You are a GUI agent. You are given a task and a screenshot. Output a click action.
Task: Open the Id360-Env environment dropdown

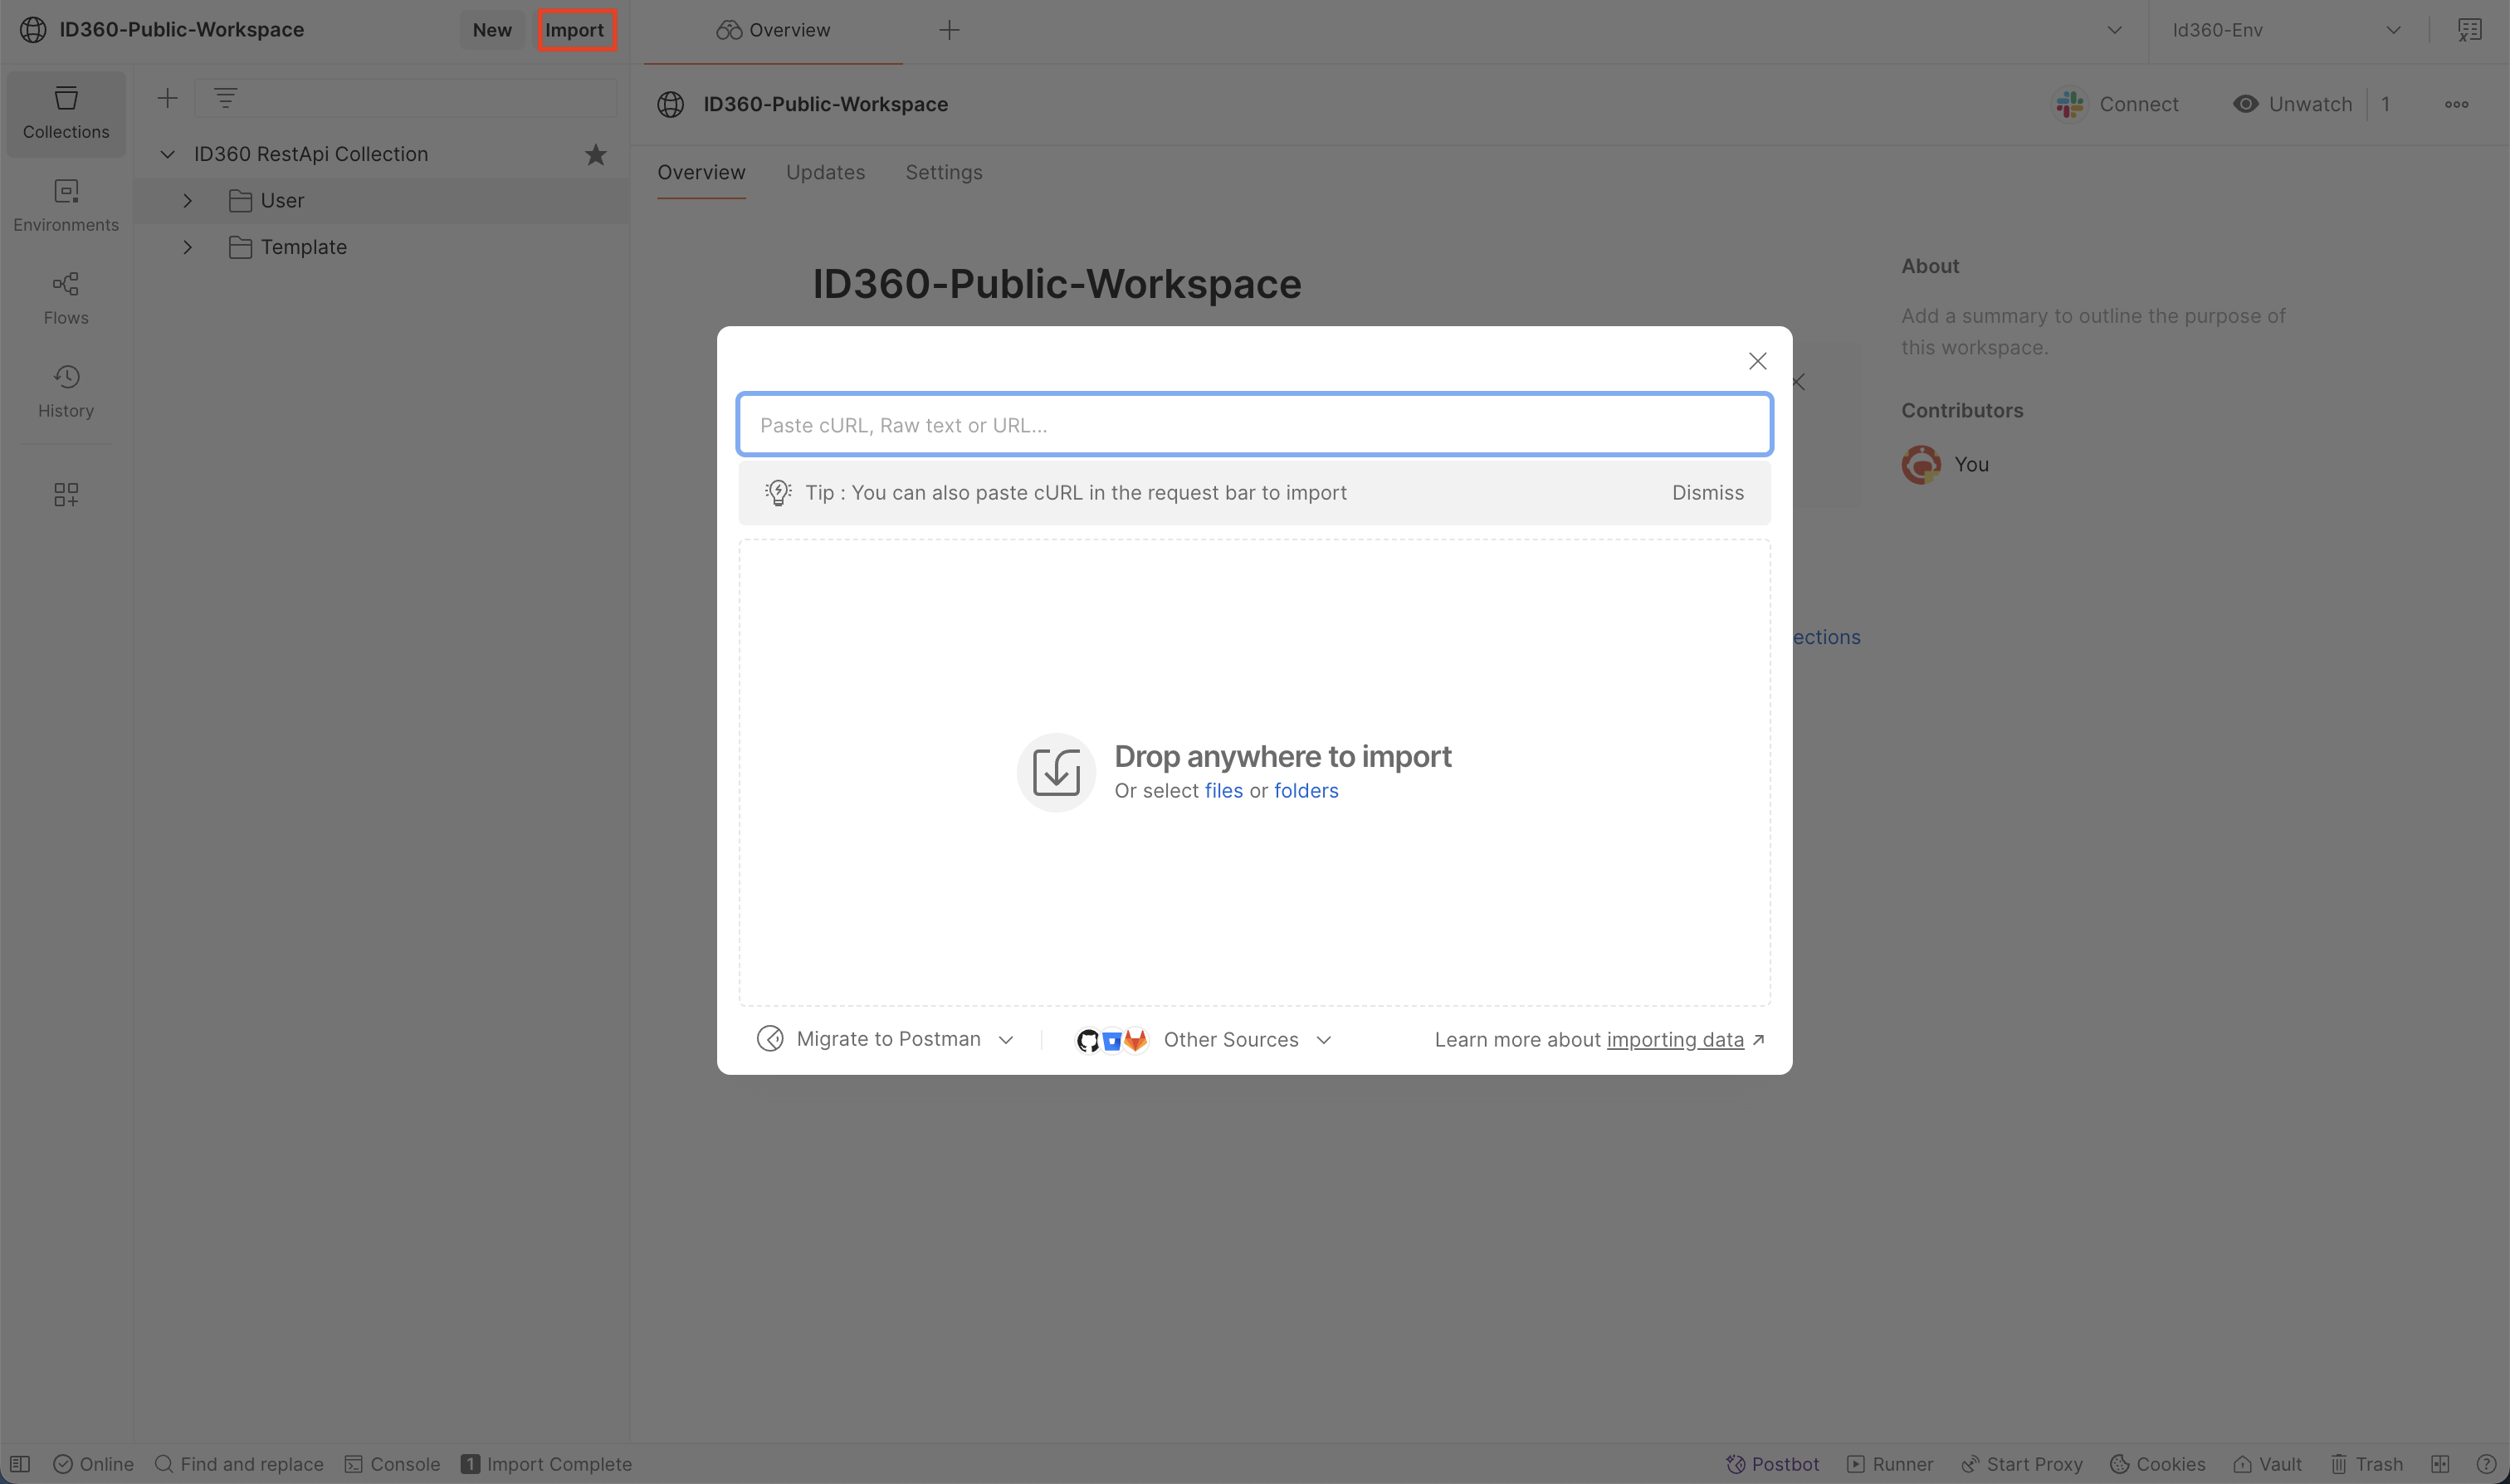[x=2286, y=30]
